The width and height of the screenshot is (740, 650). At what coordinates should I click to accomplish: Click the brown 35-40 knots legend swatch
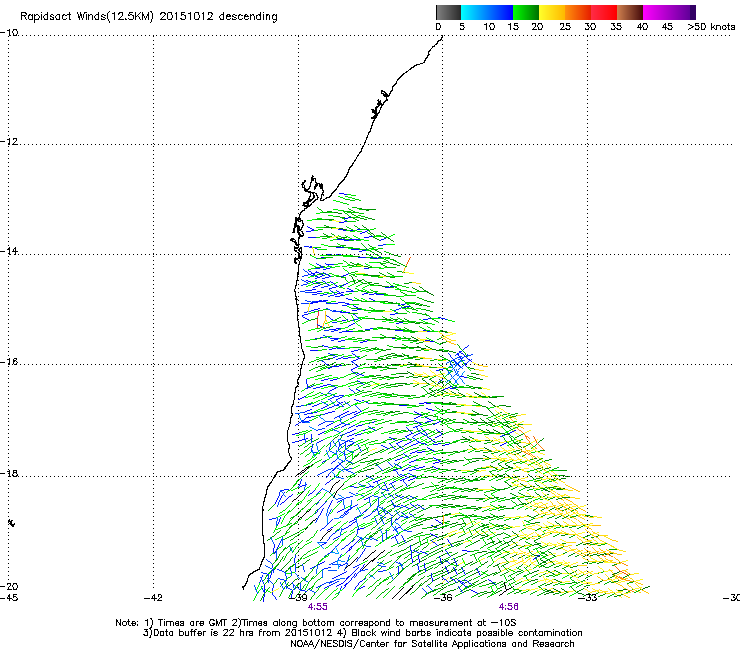[x=630, y=12]
